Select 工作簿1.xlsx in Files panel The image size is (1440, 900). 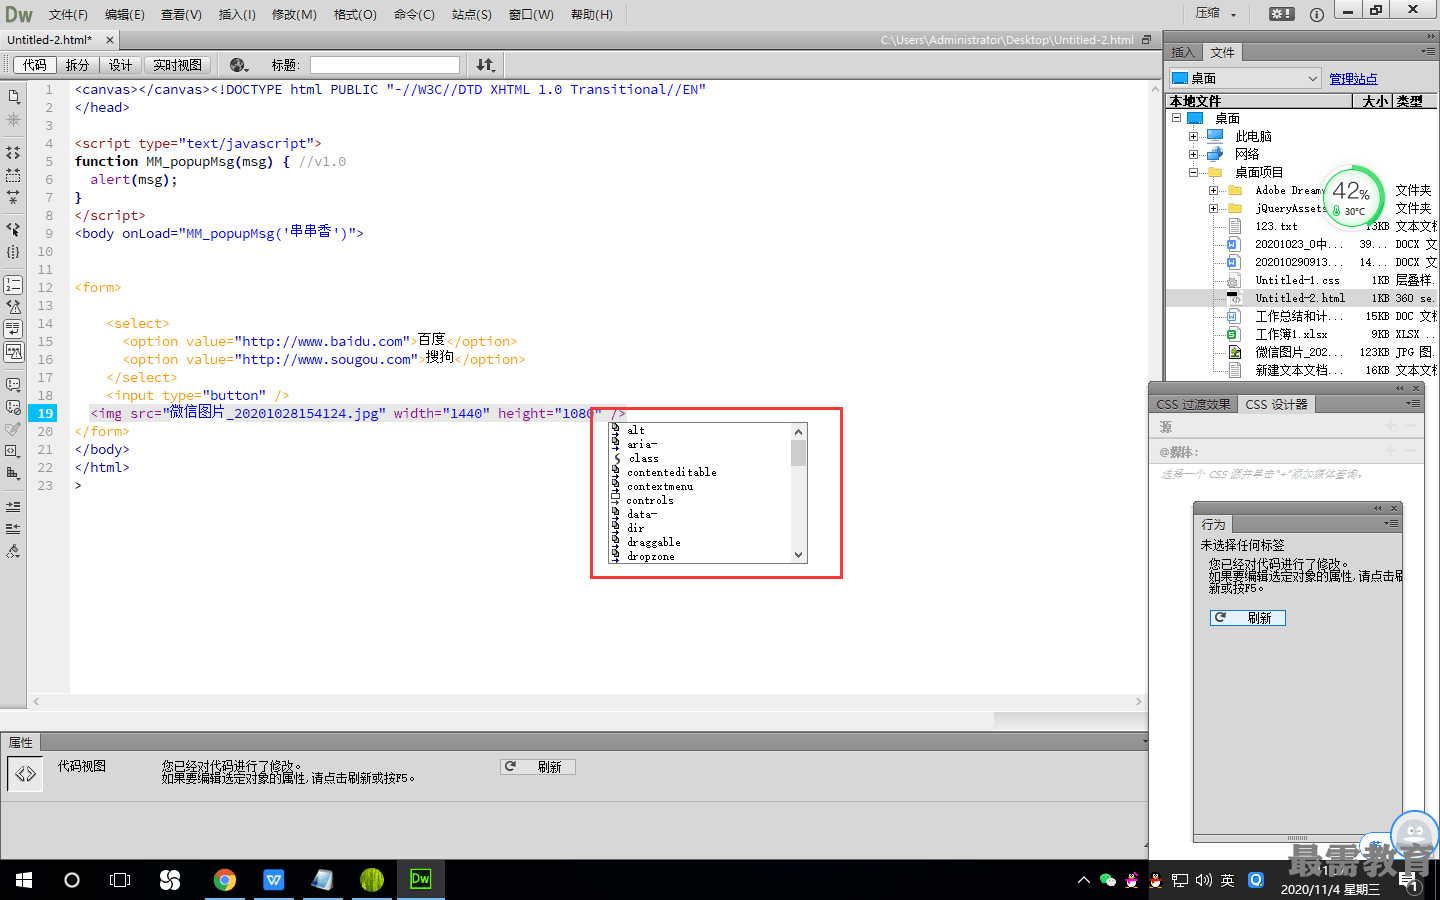1291,334
